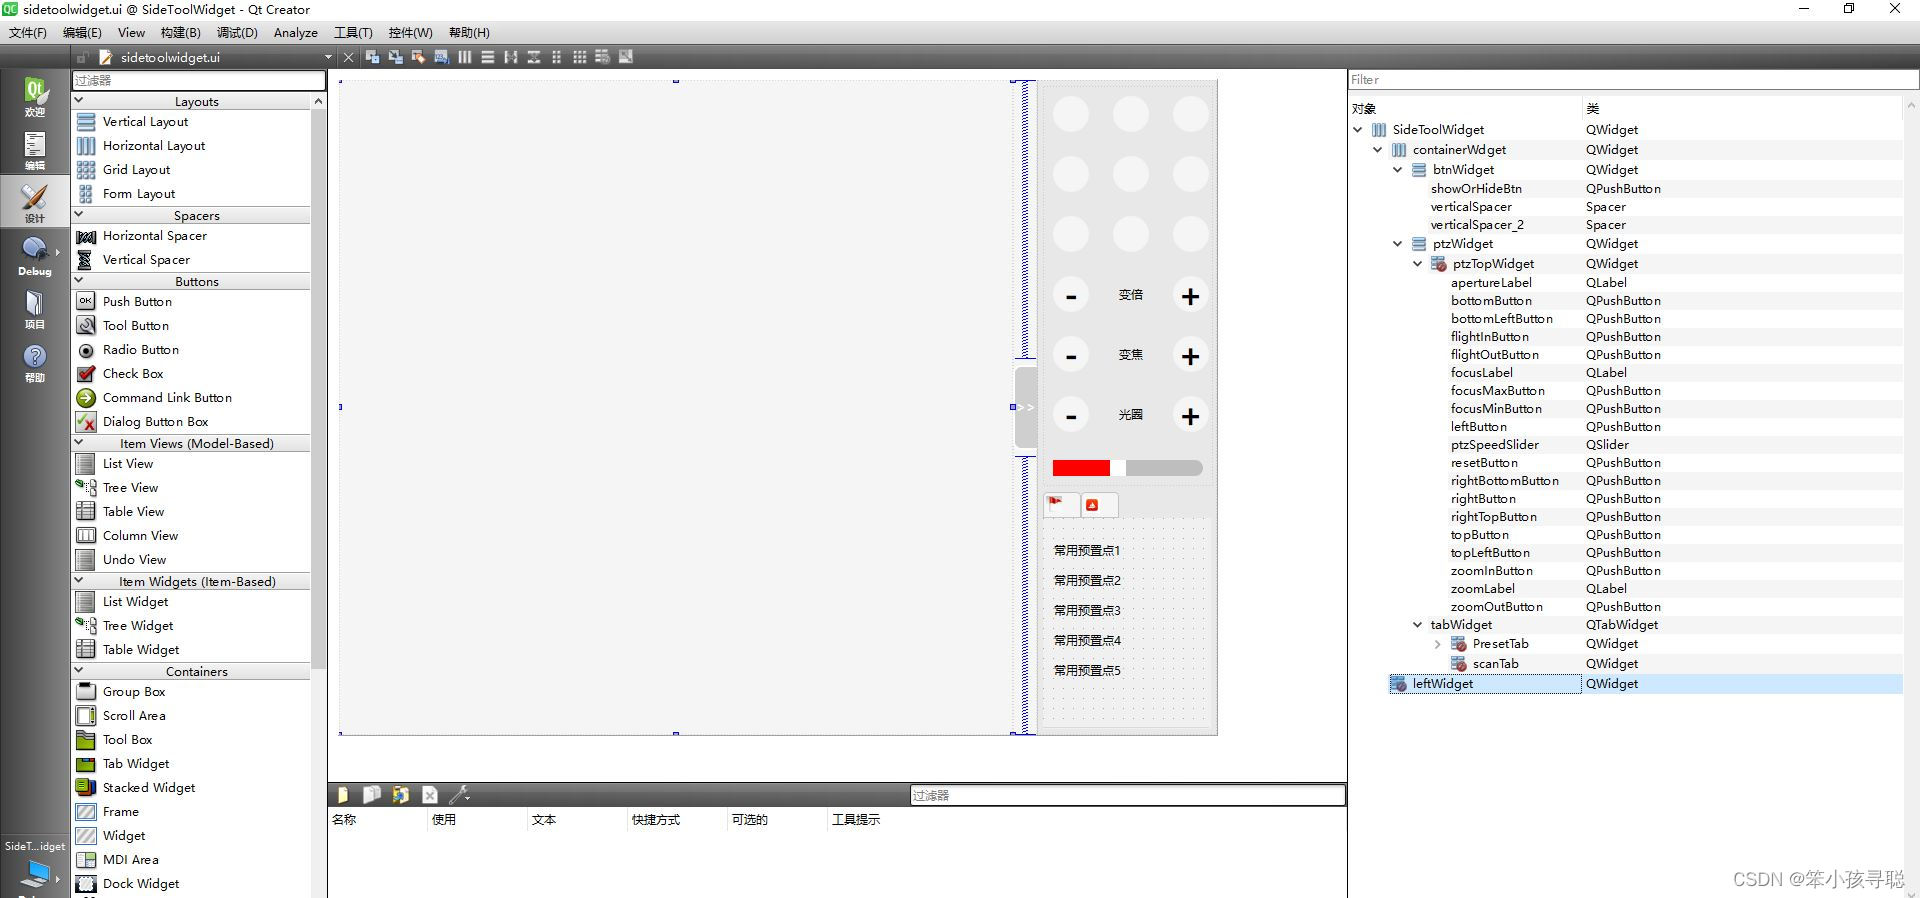
Task: Collapse the Containers category
Action: (x=79, y=671)
